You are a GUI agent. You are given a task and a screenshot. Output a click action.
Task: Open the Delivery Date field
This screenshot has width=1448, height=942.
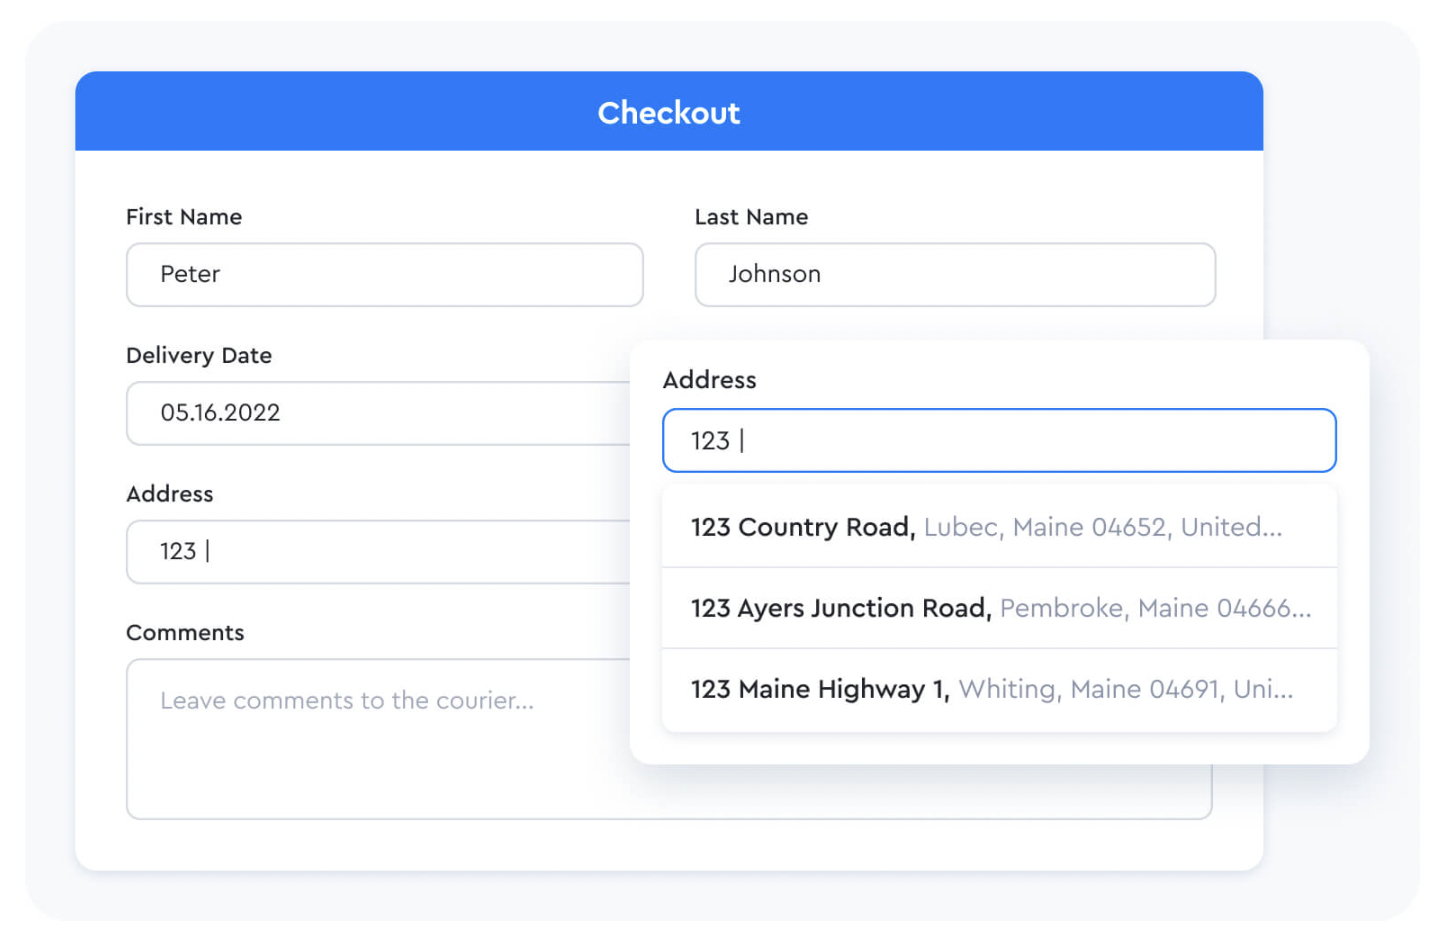pos(378,413)
